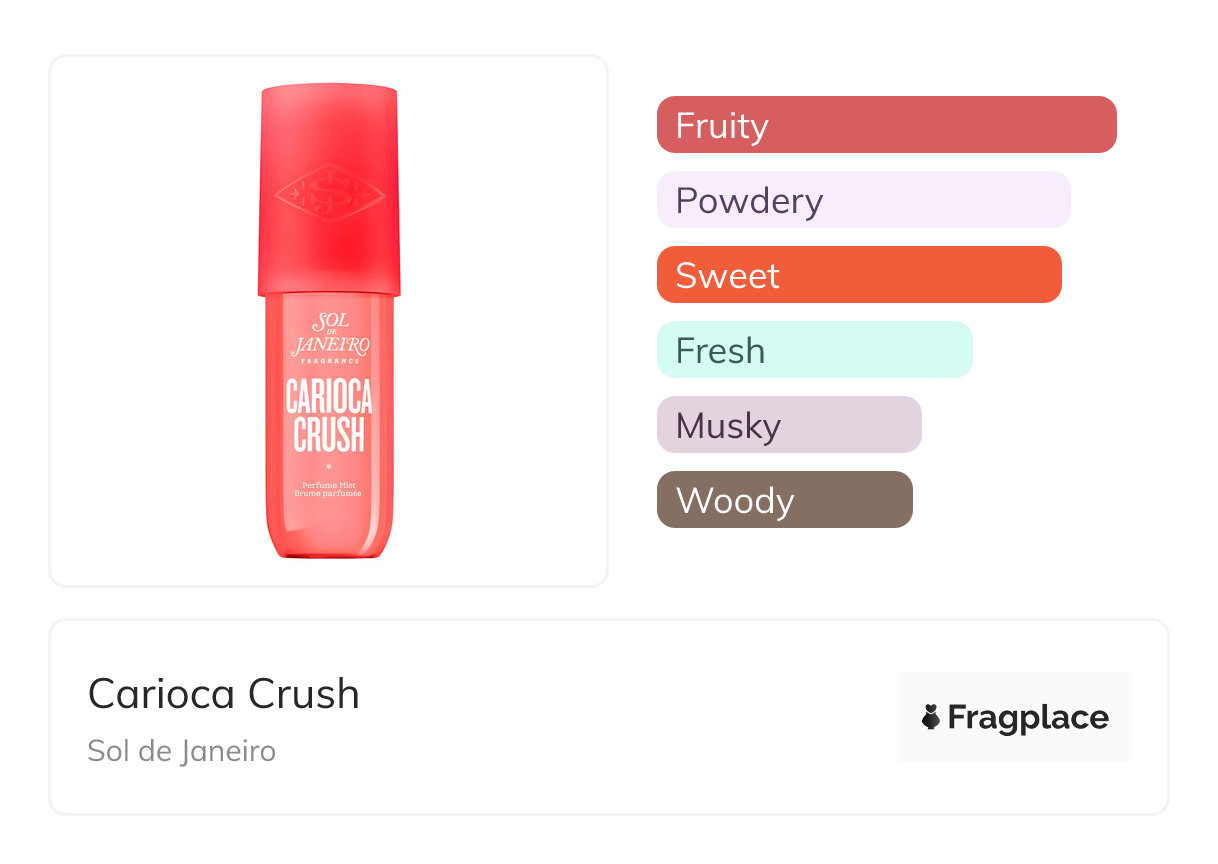Choose the Sweet accord bar

pyautogui.click(x=858, y=275)
